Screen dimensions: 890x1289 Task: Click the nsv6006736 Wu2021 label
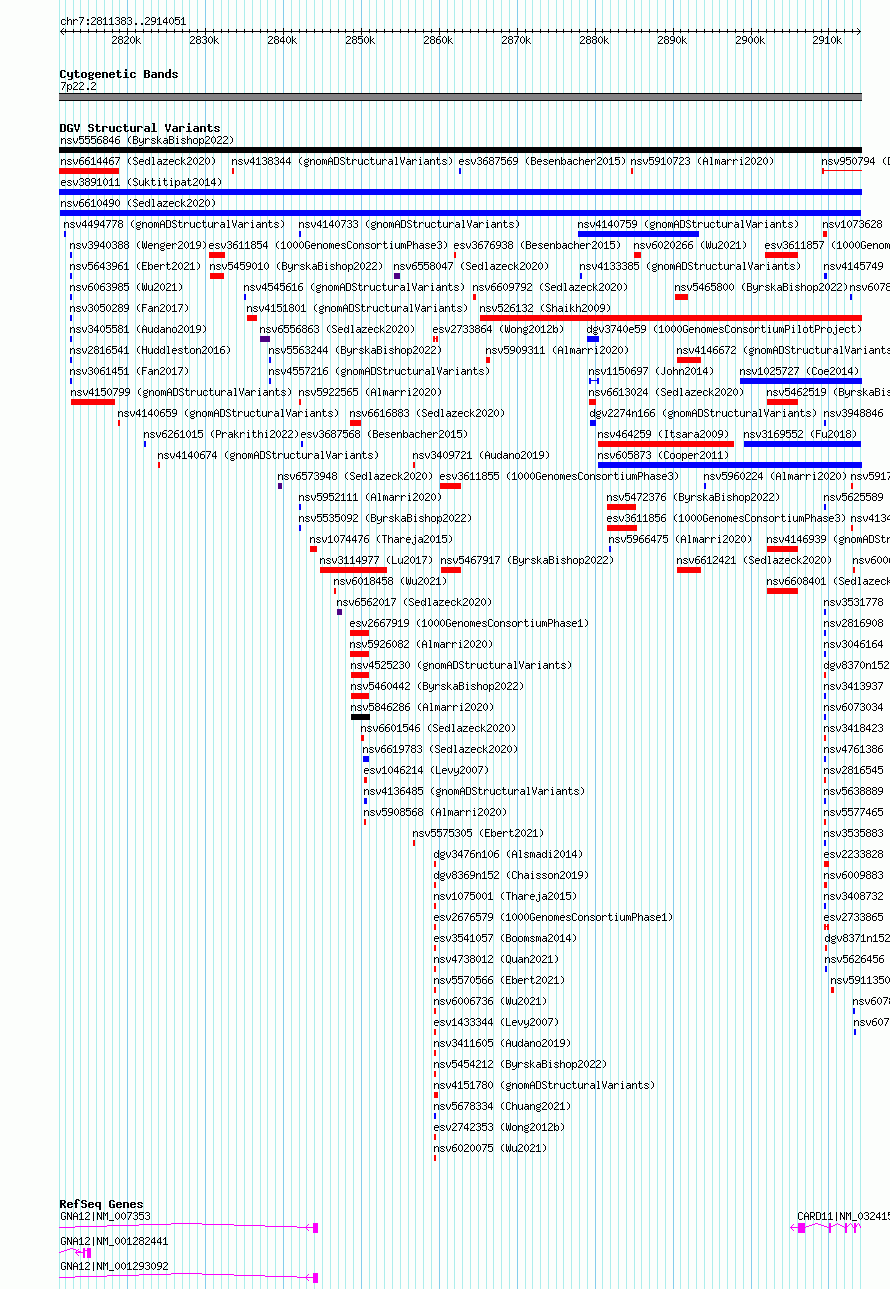coord(490,1001)
